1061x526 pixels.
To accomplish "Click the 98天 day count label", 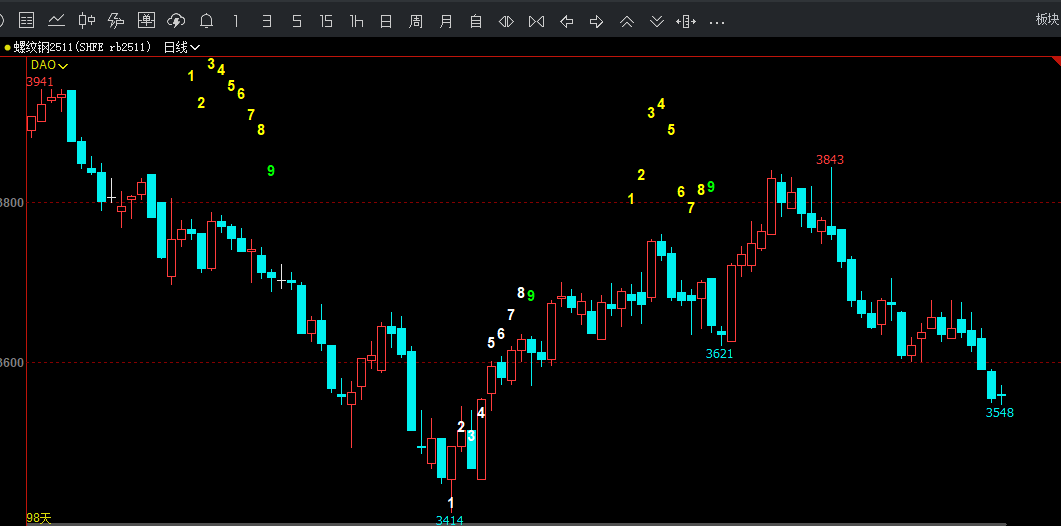I will (x=39, y=519).
